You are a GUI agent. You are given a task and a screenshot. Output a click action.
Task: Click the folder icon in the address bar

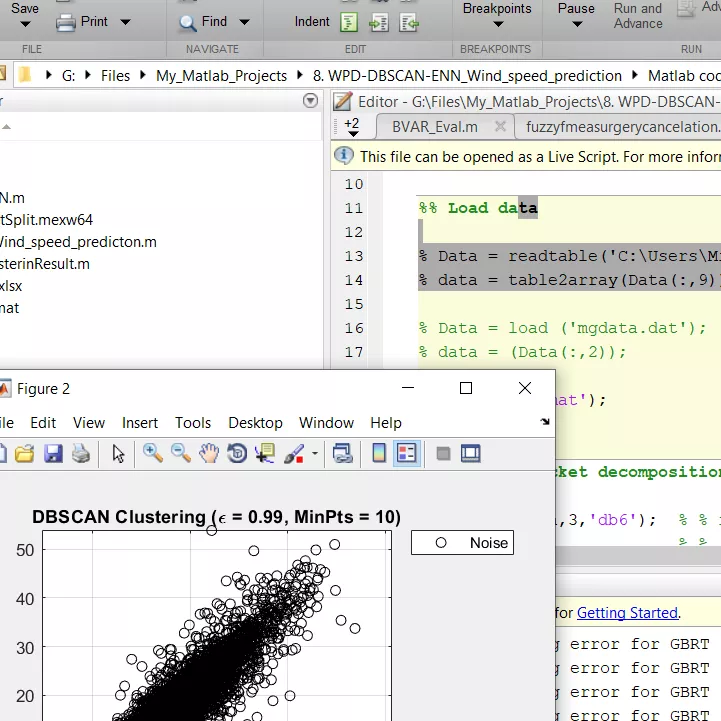click(25, 74)
